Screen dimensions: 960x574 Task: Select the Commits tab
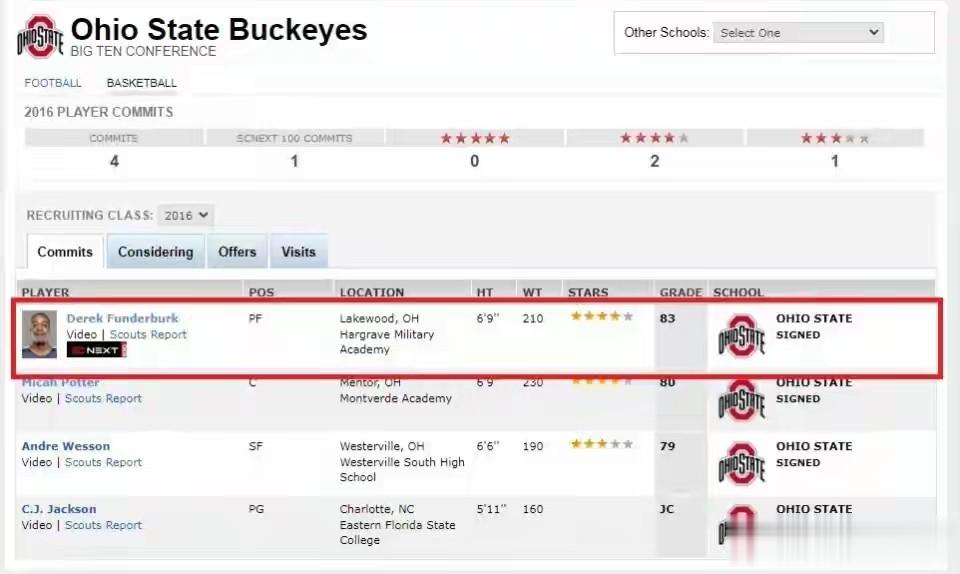coord(65,252)
